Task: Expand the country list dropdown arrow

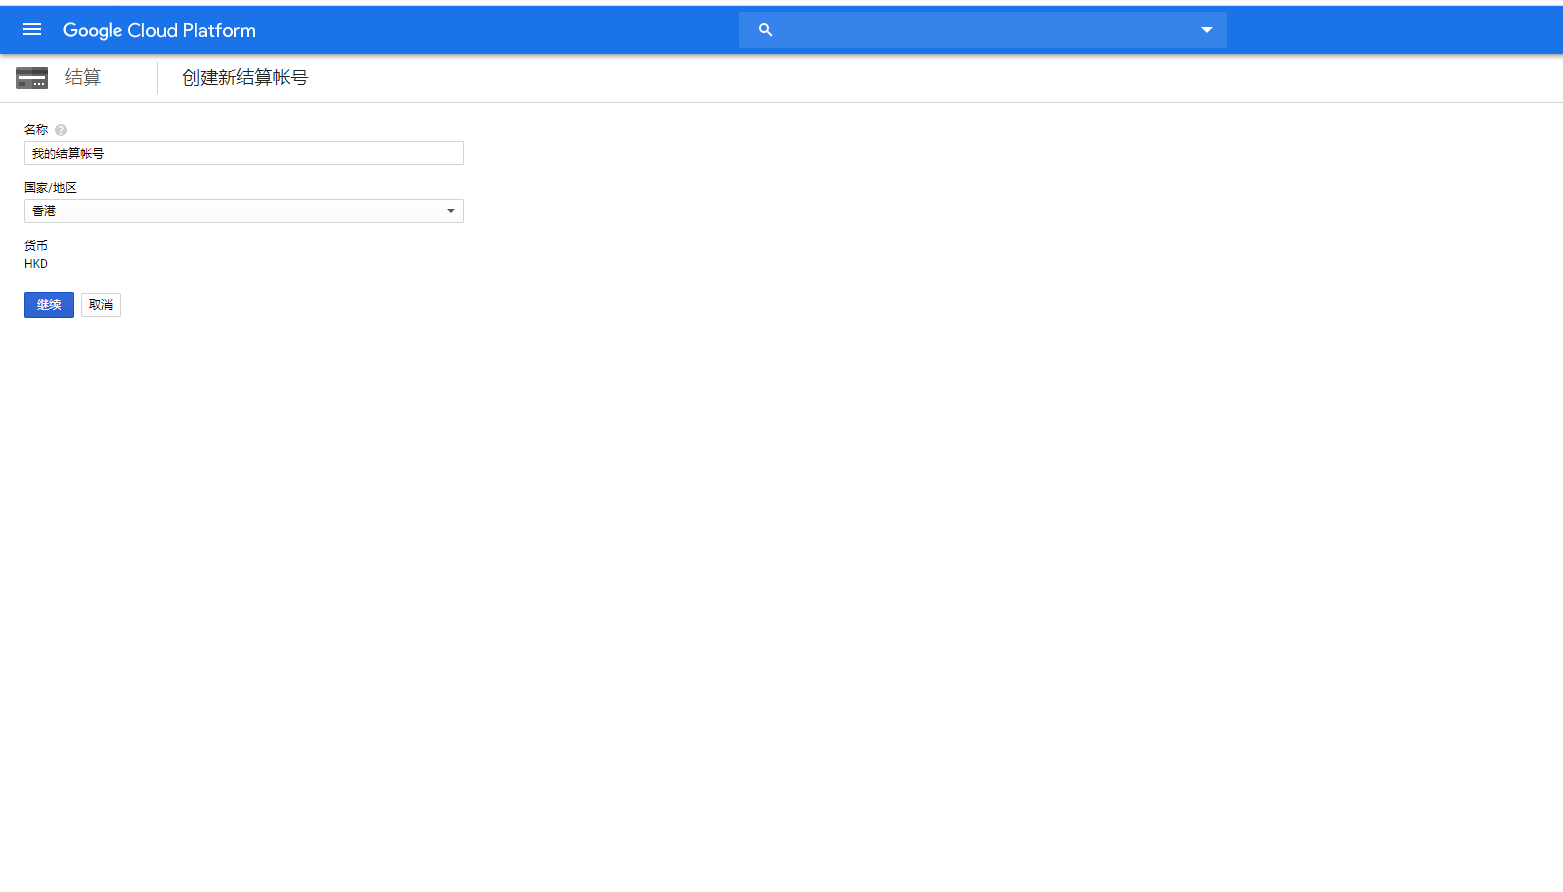Action: [450, 211]
